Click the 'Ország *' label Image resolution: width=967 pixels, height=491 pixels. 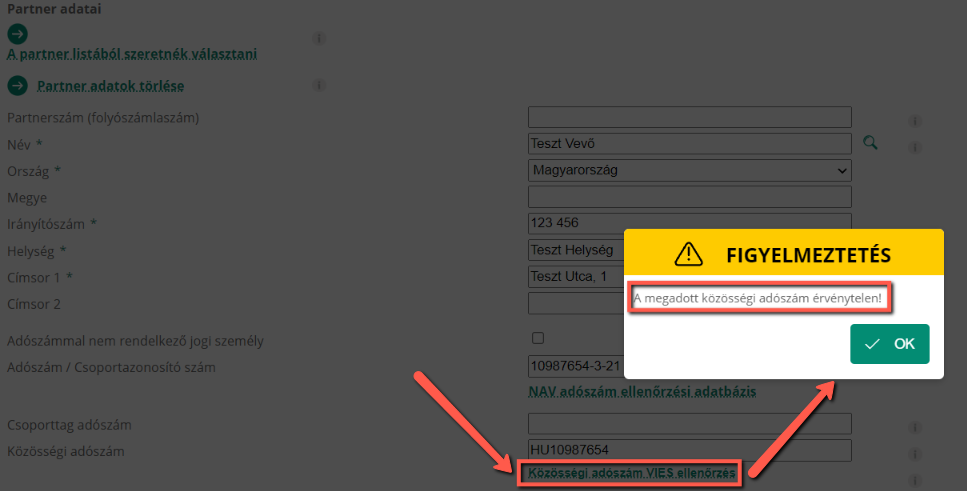(x=34, y=171)
